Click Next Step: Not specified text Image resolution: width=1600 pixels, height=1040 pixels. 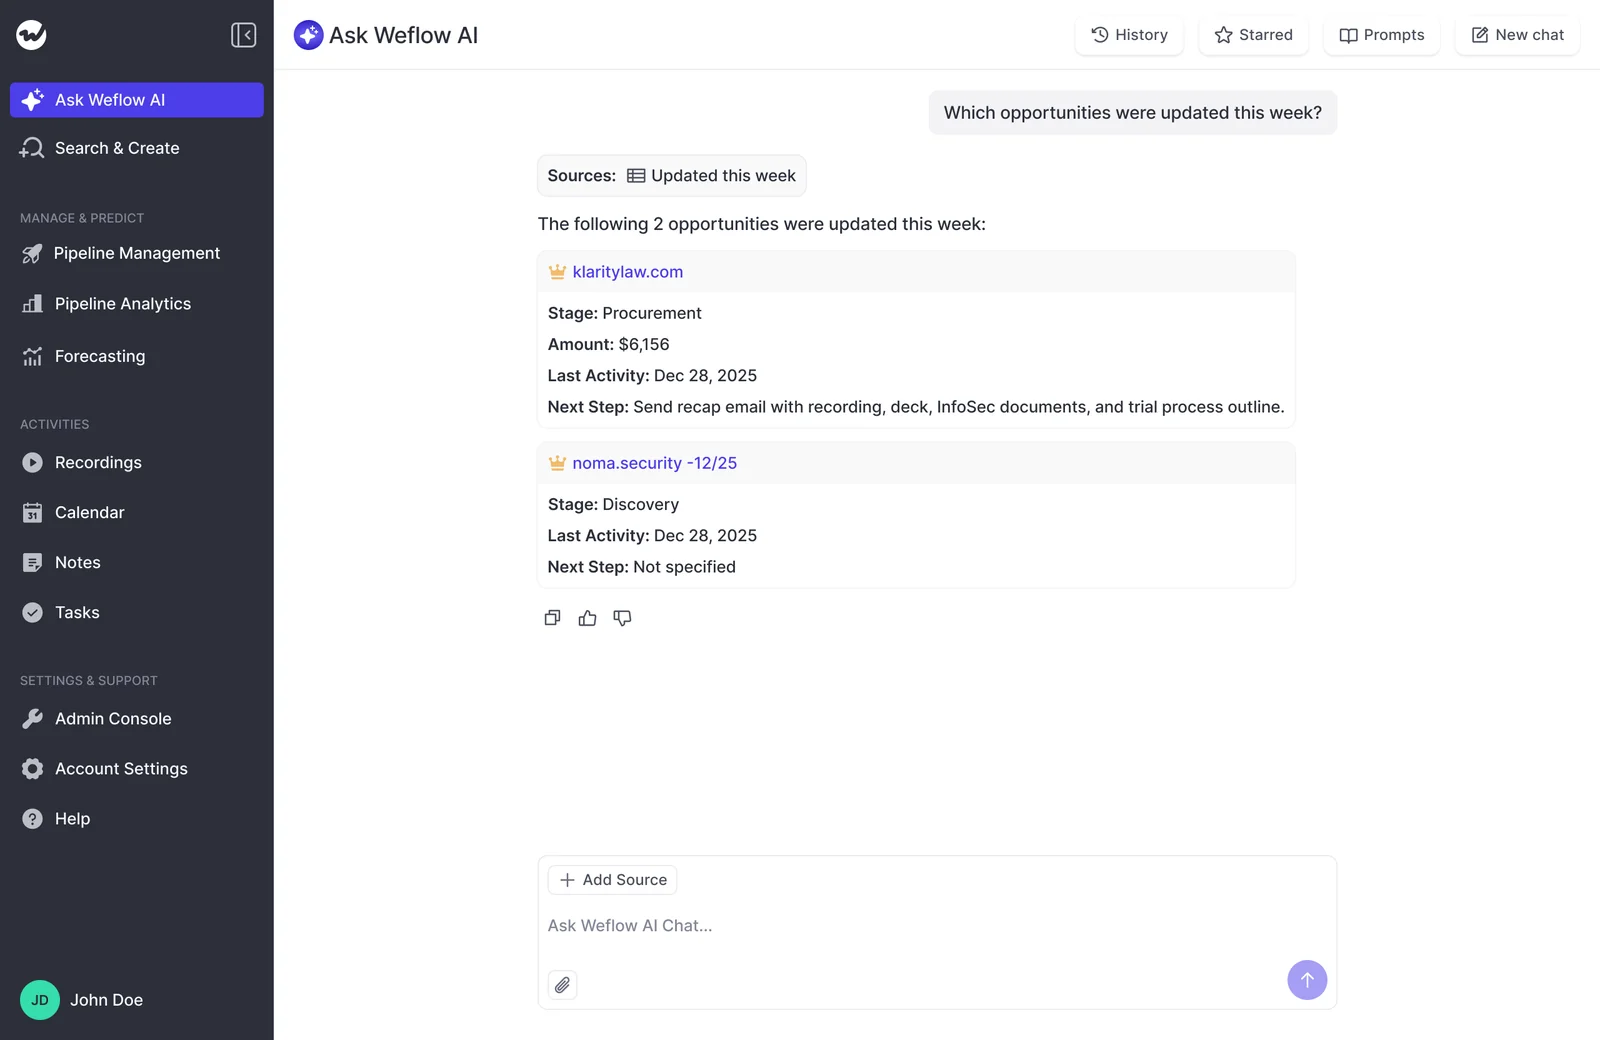click(x=641, y=567)
